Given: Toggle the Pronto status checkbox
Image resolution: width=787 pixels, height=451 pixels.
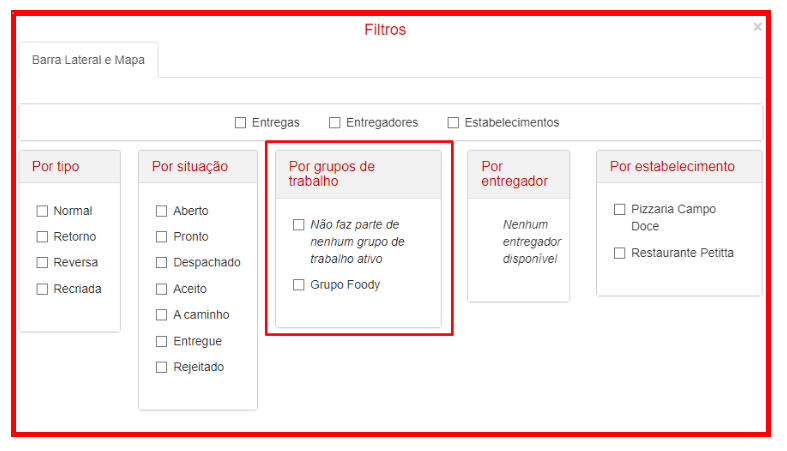Looking at the screenshot, I should pos(162,237).
